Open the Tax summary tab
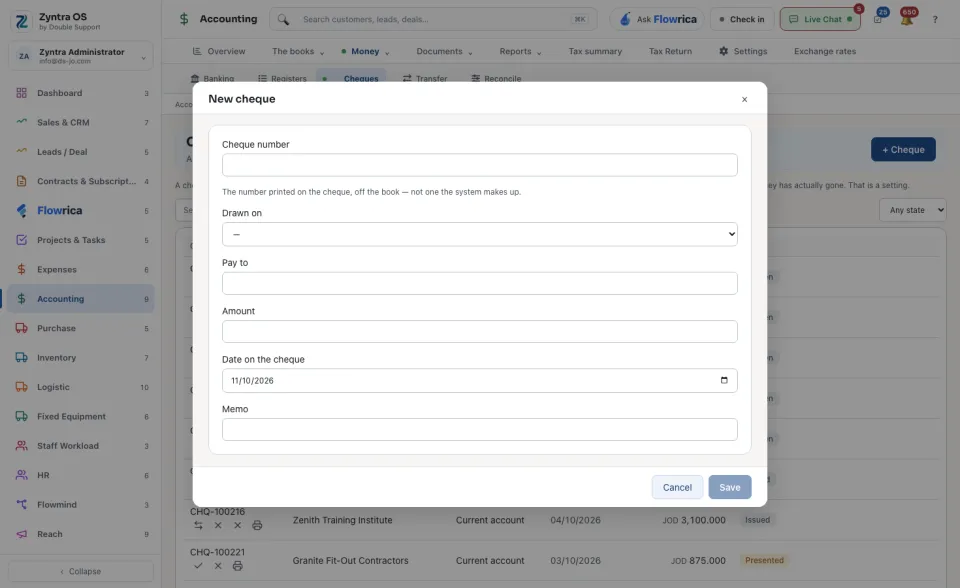Image resolution: width=960 pixels, height=588 pixels. coord(595,51)
